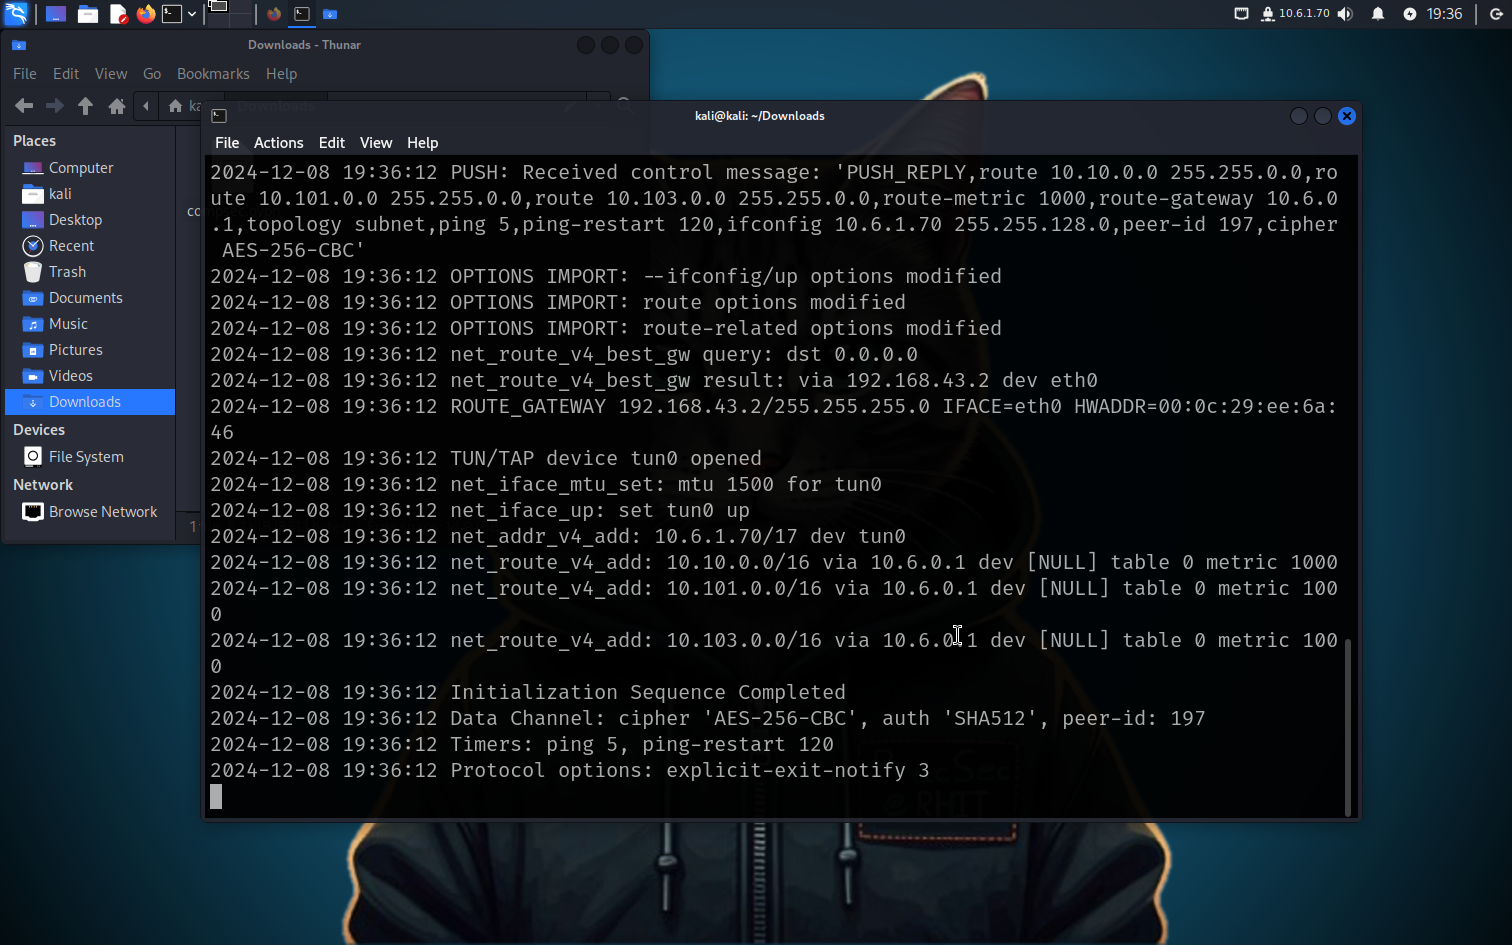Select Trash in the Places sidebar
1512x945 pixels.
(66, 271)
